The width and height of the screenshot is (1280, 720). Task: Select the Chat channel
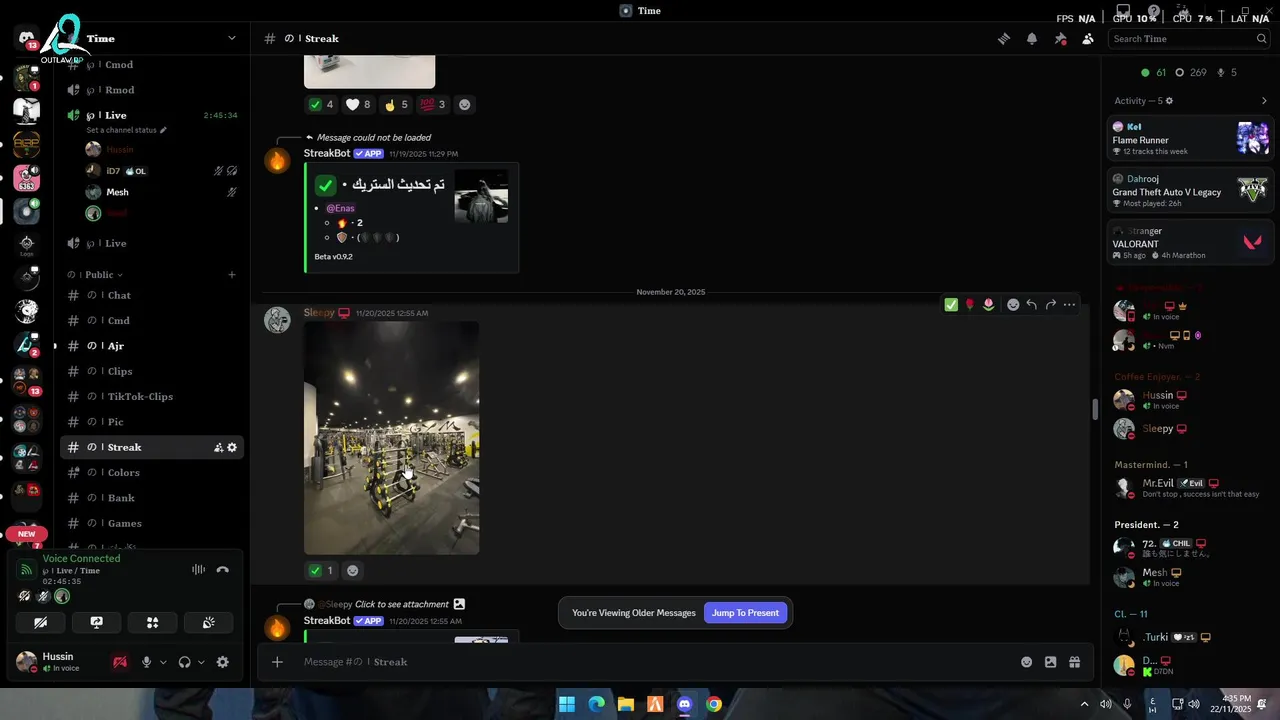151,295
